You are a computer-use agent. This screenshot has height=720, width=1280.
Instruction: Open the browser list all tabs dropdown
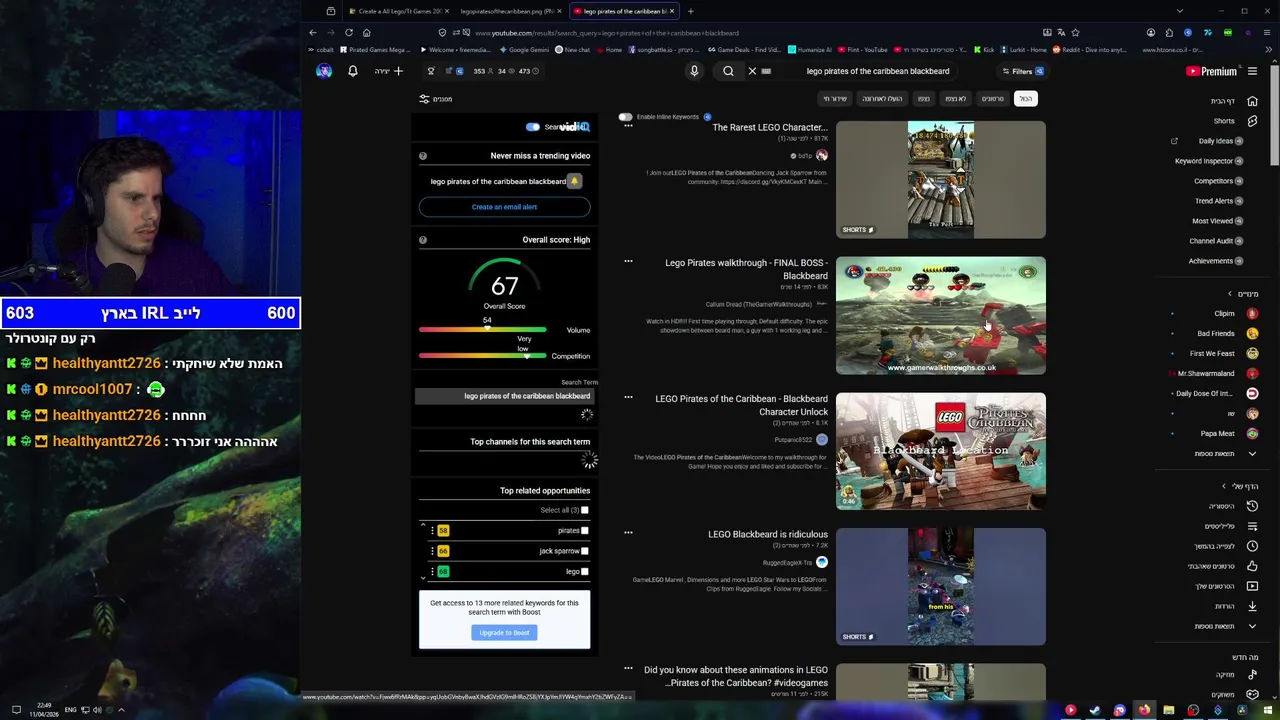[1179, 11]
